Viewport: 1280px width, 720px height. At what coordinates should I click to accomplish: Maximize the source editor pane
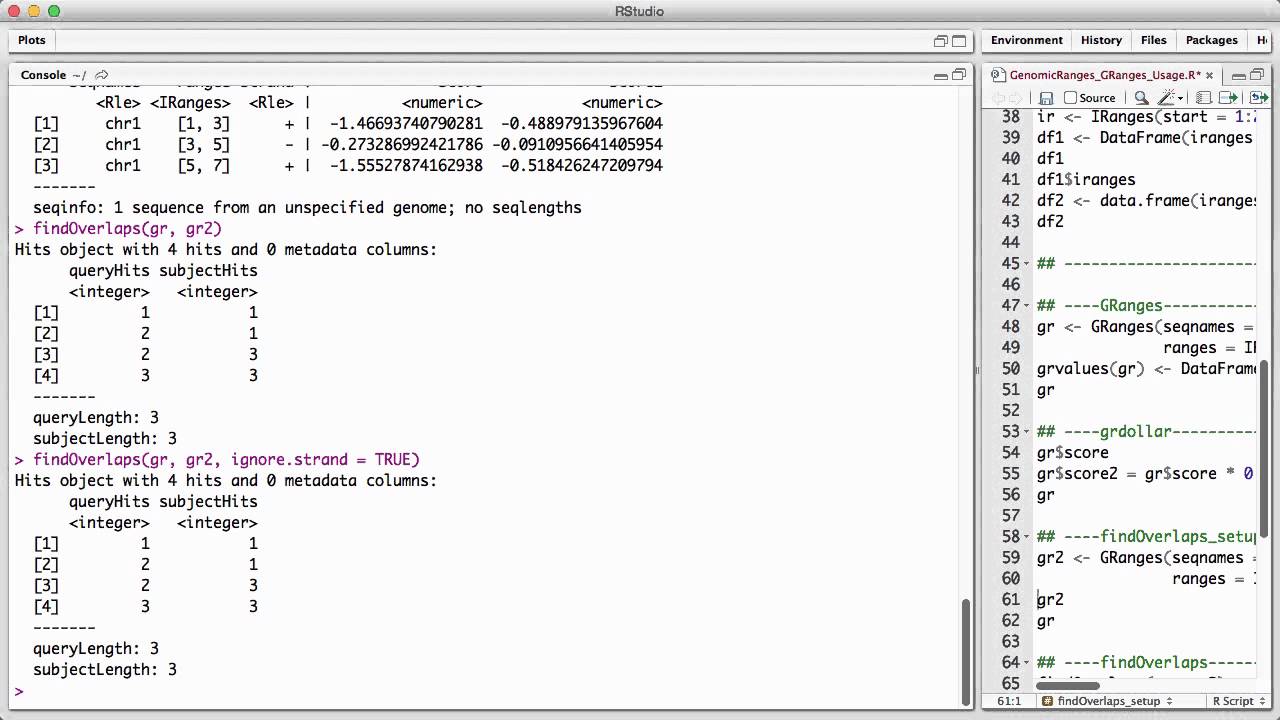pyautogui.click(x=1257, y=75)
